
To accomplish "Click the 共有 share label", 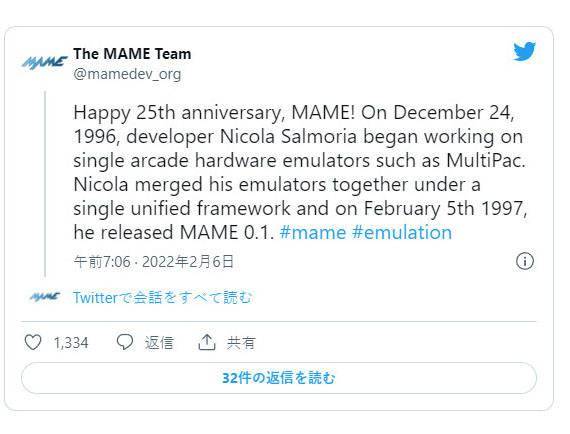I will pos(241,342).
